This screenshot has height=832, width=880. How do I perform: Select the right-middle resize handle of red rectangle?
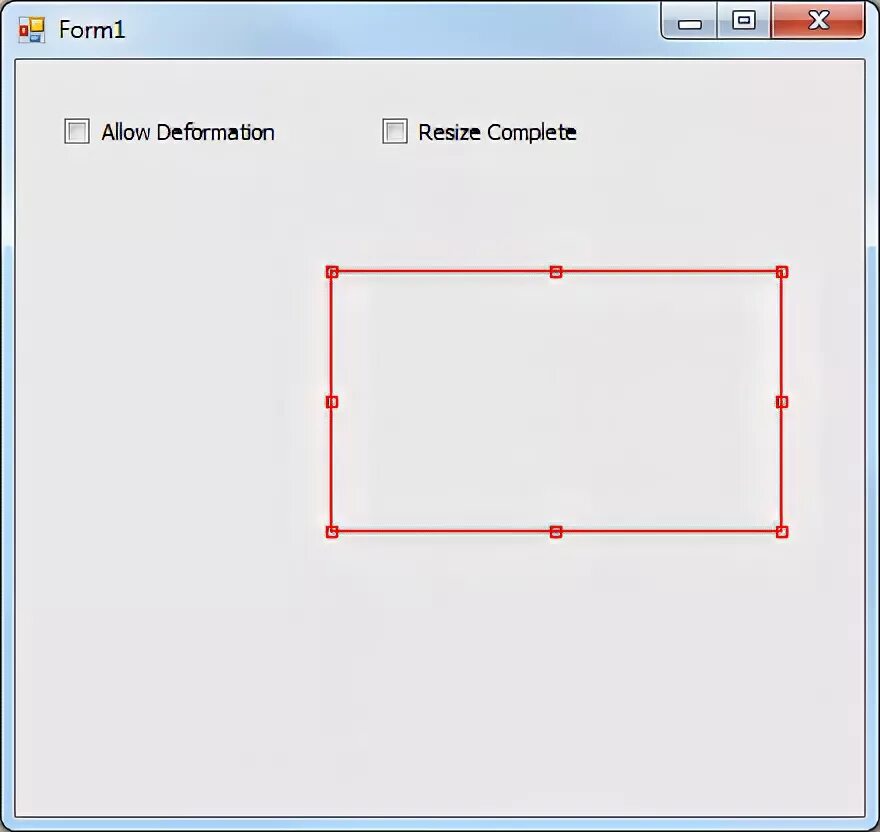tap(782, 402)
